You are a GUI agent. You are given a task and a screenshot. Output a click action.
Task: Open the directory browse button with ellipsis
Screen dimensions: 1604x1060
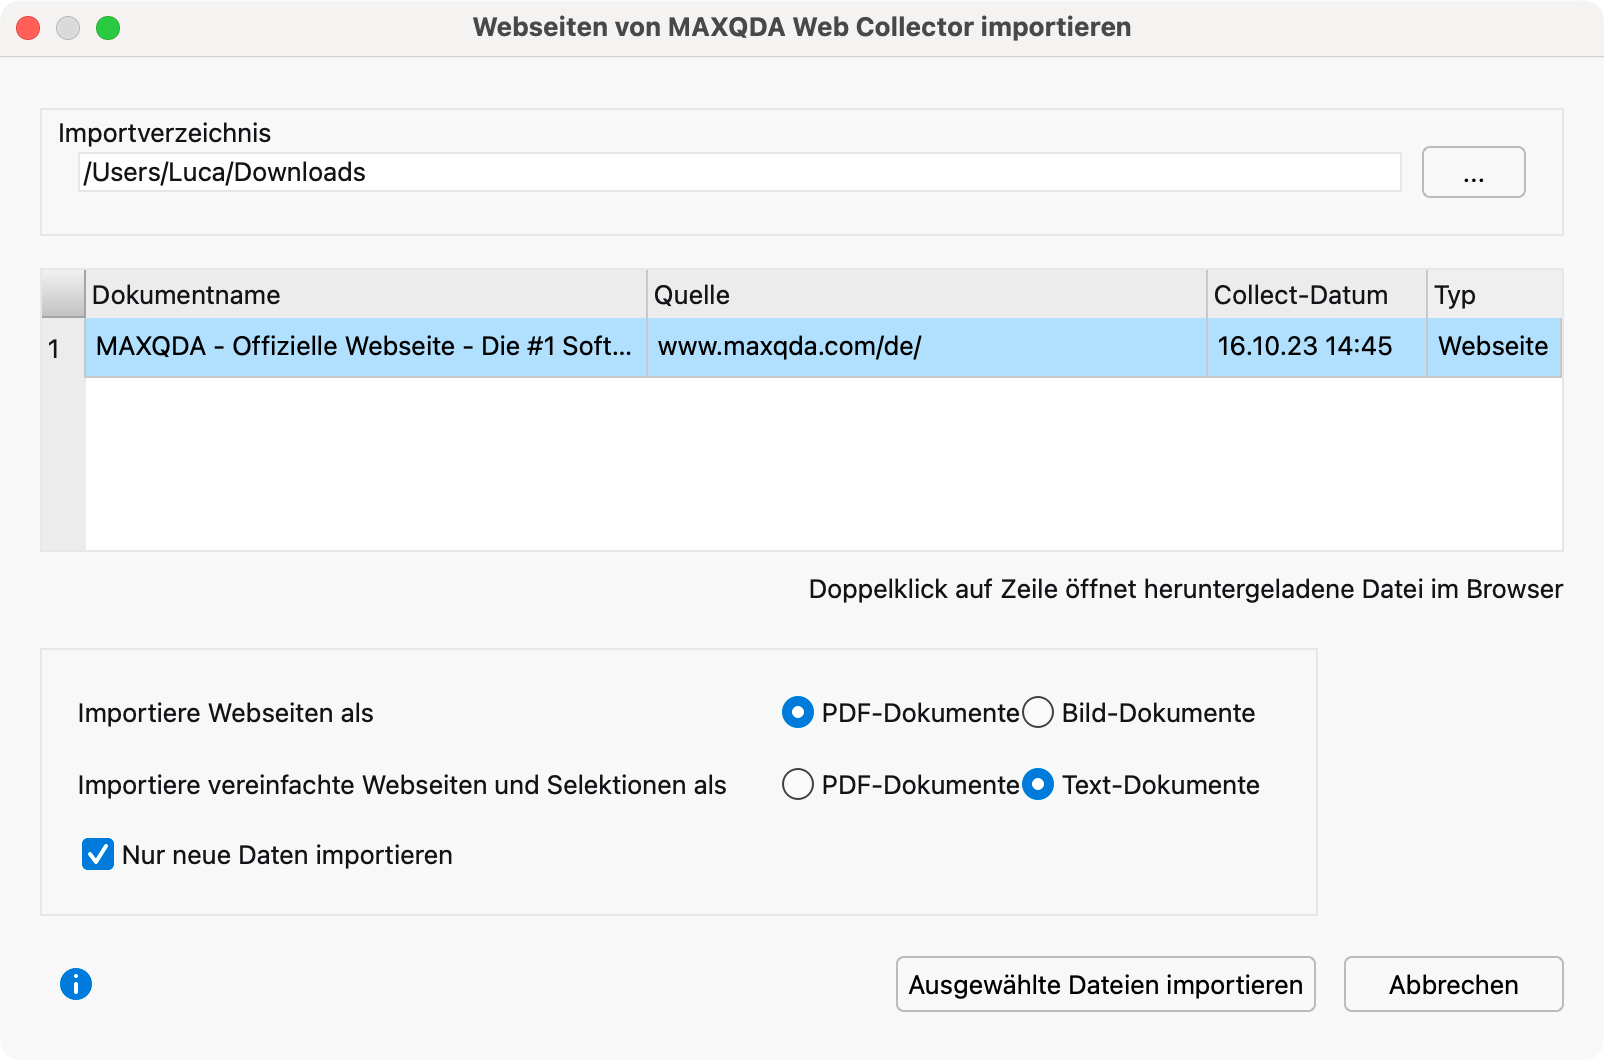click(x=1473, y=173)
